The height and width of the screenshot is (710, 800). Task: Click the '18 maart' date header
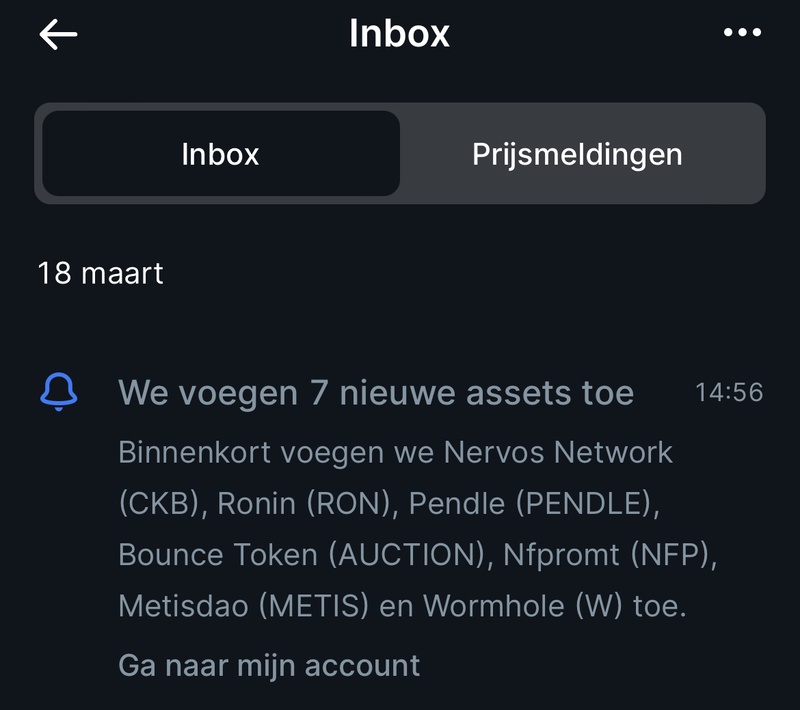pyautogui.click(x=100, y=273)
